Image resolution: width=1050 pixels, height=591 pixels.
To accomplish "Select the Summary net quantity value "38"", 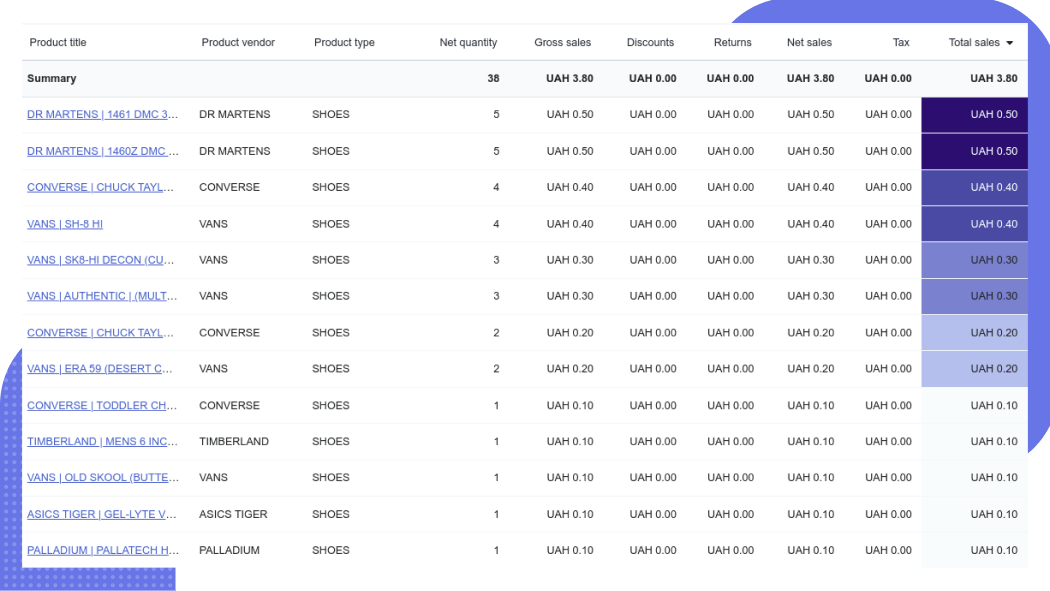I will coord(493,78).
